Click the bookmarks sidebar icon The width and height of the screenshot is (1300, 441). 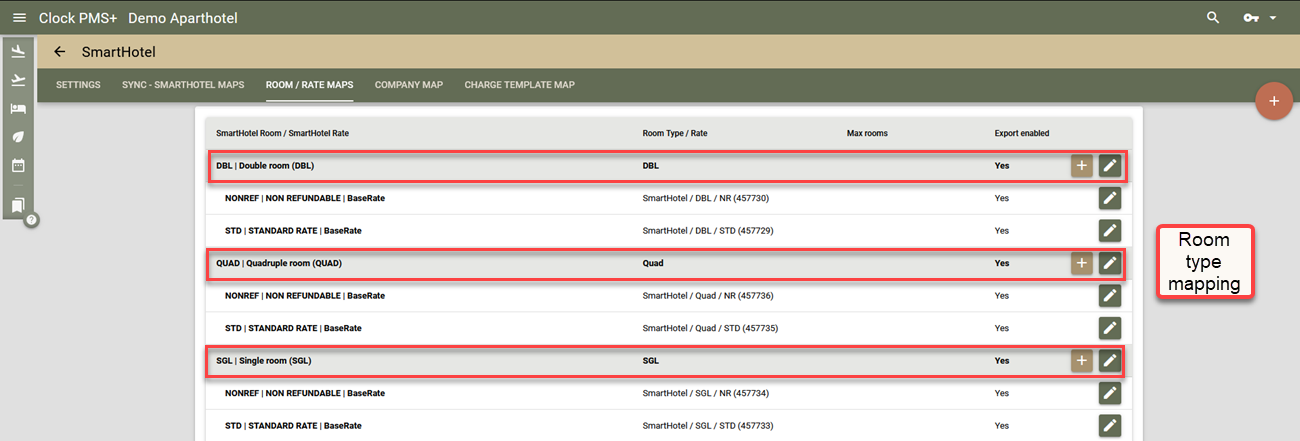18,205
